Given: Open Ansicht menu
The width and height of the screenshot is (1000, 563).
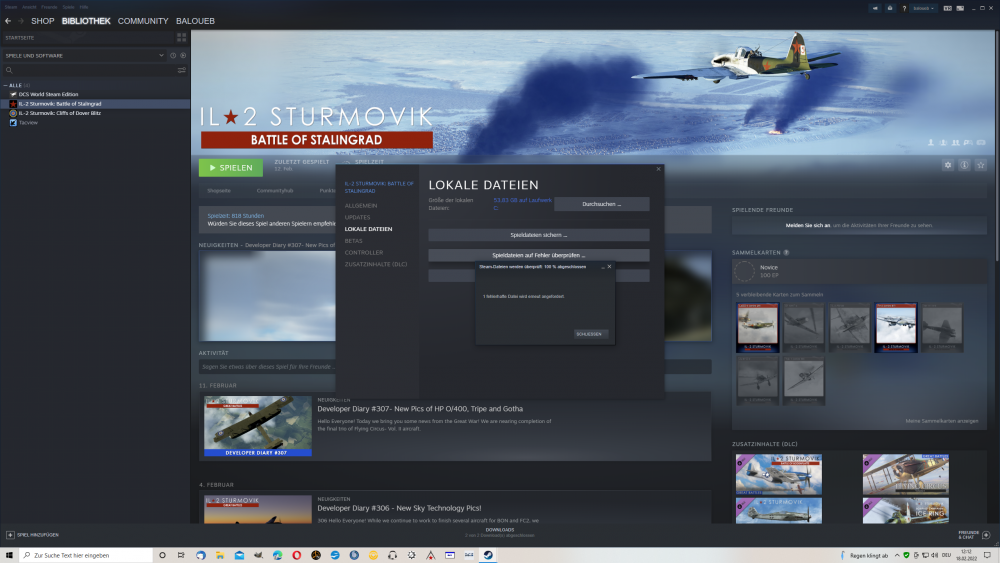Looking at the screenshot, I should (29, 7).
